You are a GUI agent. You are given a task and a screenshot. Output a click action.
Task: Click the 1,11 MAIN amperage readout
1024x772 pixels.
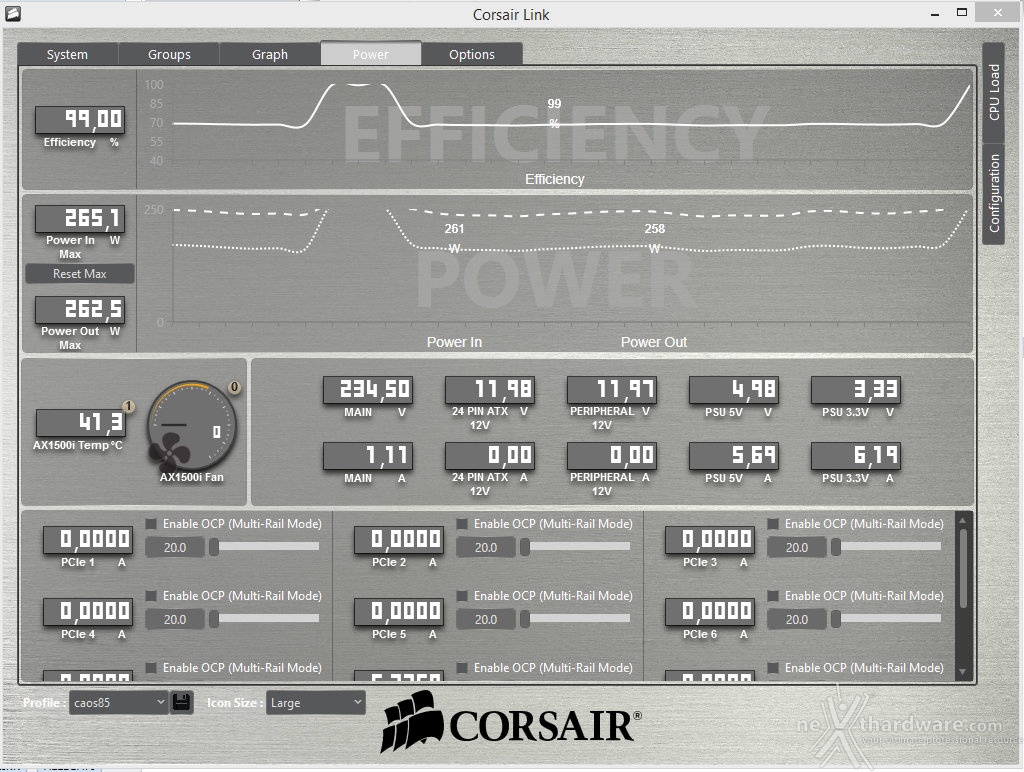368,456
